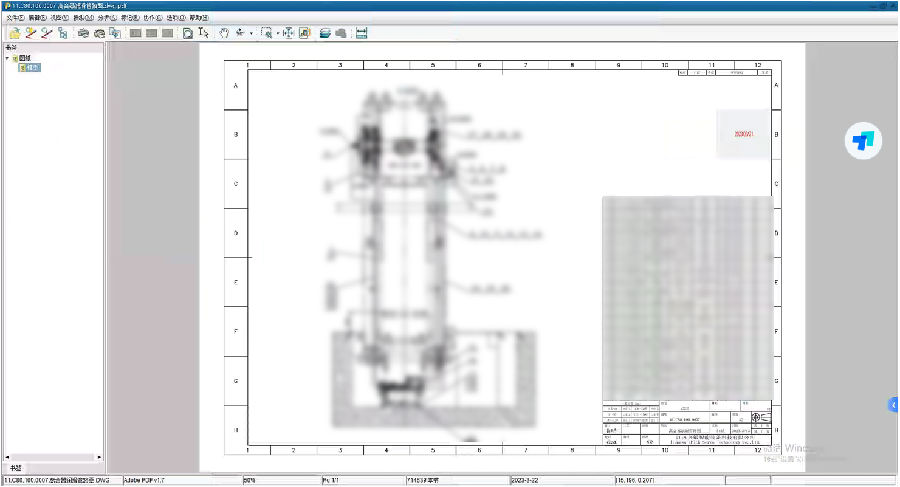
Task: Collapse the top tree node in left panel
Action: (x=8, y=58)
